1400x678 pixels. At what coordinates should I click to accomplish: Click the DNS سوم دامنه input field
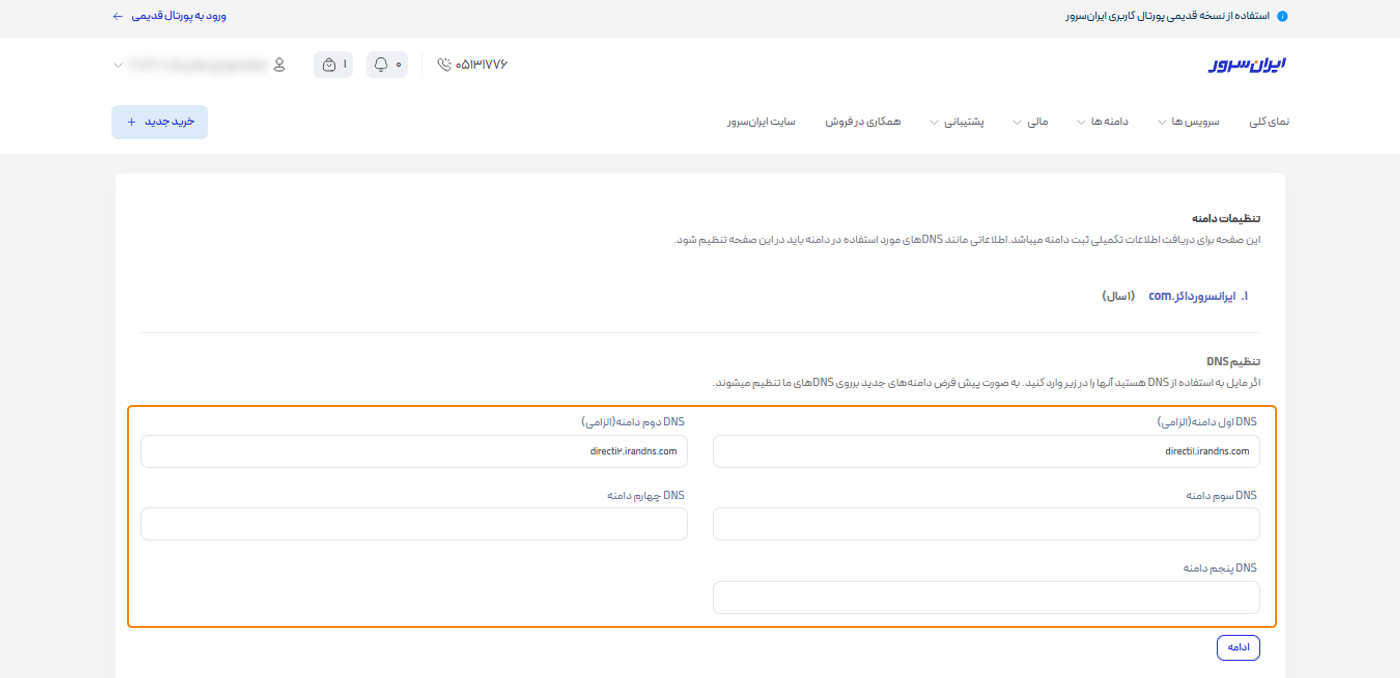click(x=986, y=523)
